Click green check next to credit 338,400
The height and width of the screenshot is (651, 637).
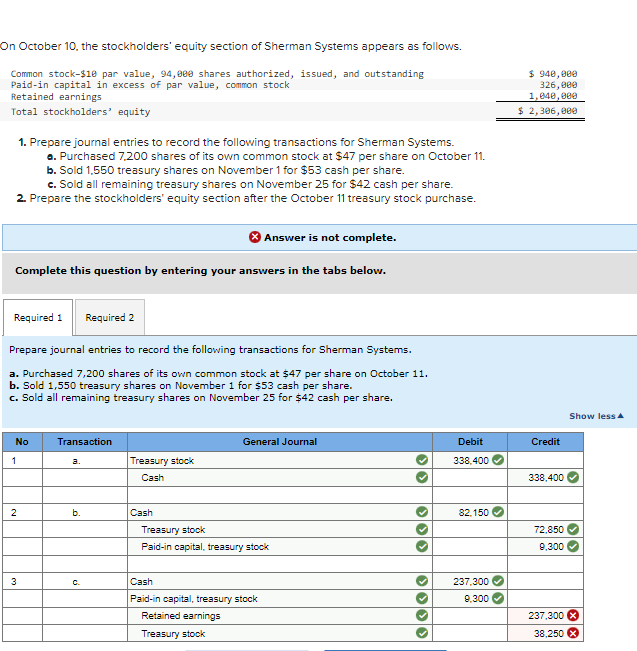(x=573, y=477)
